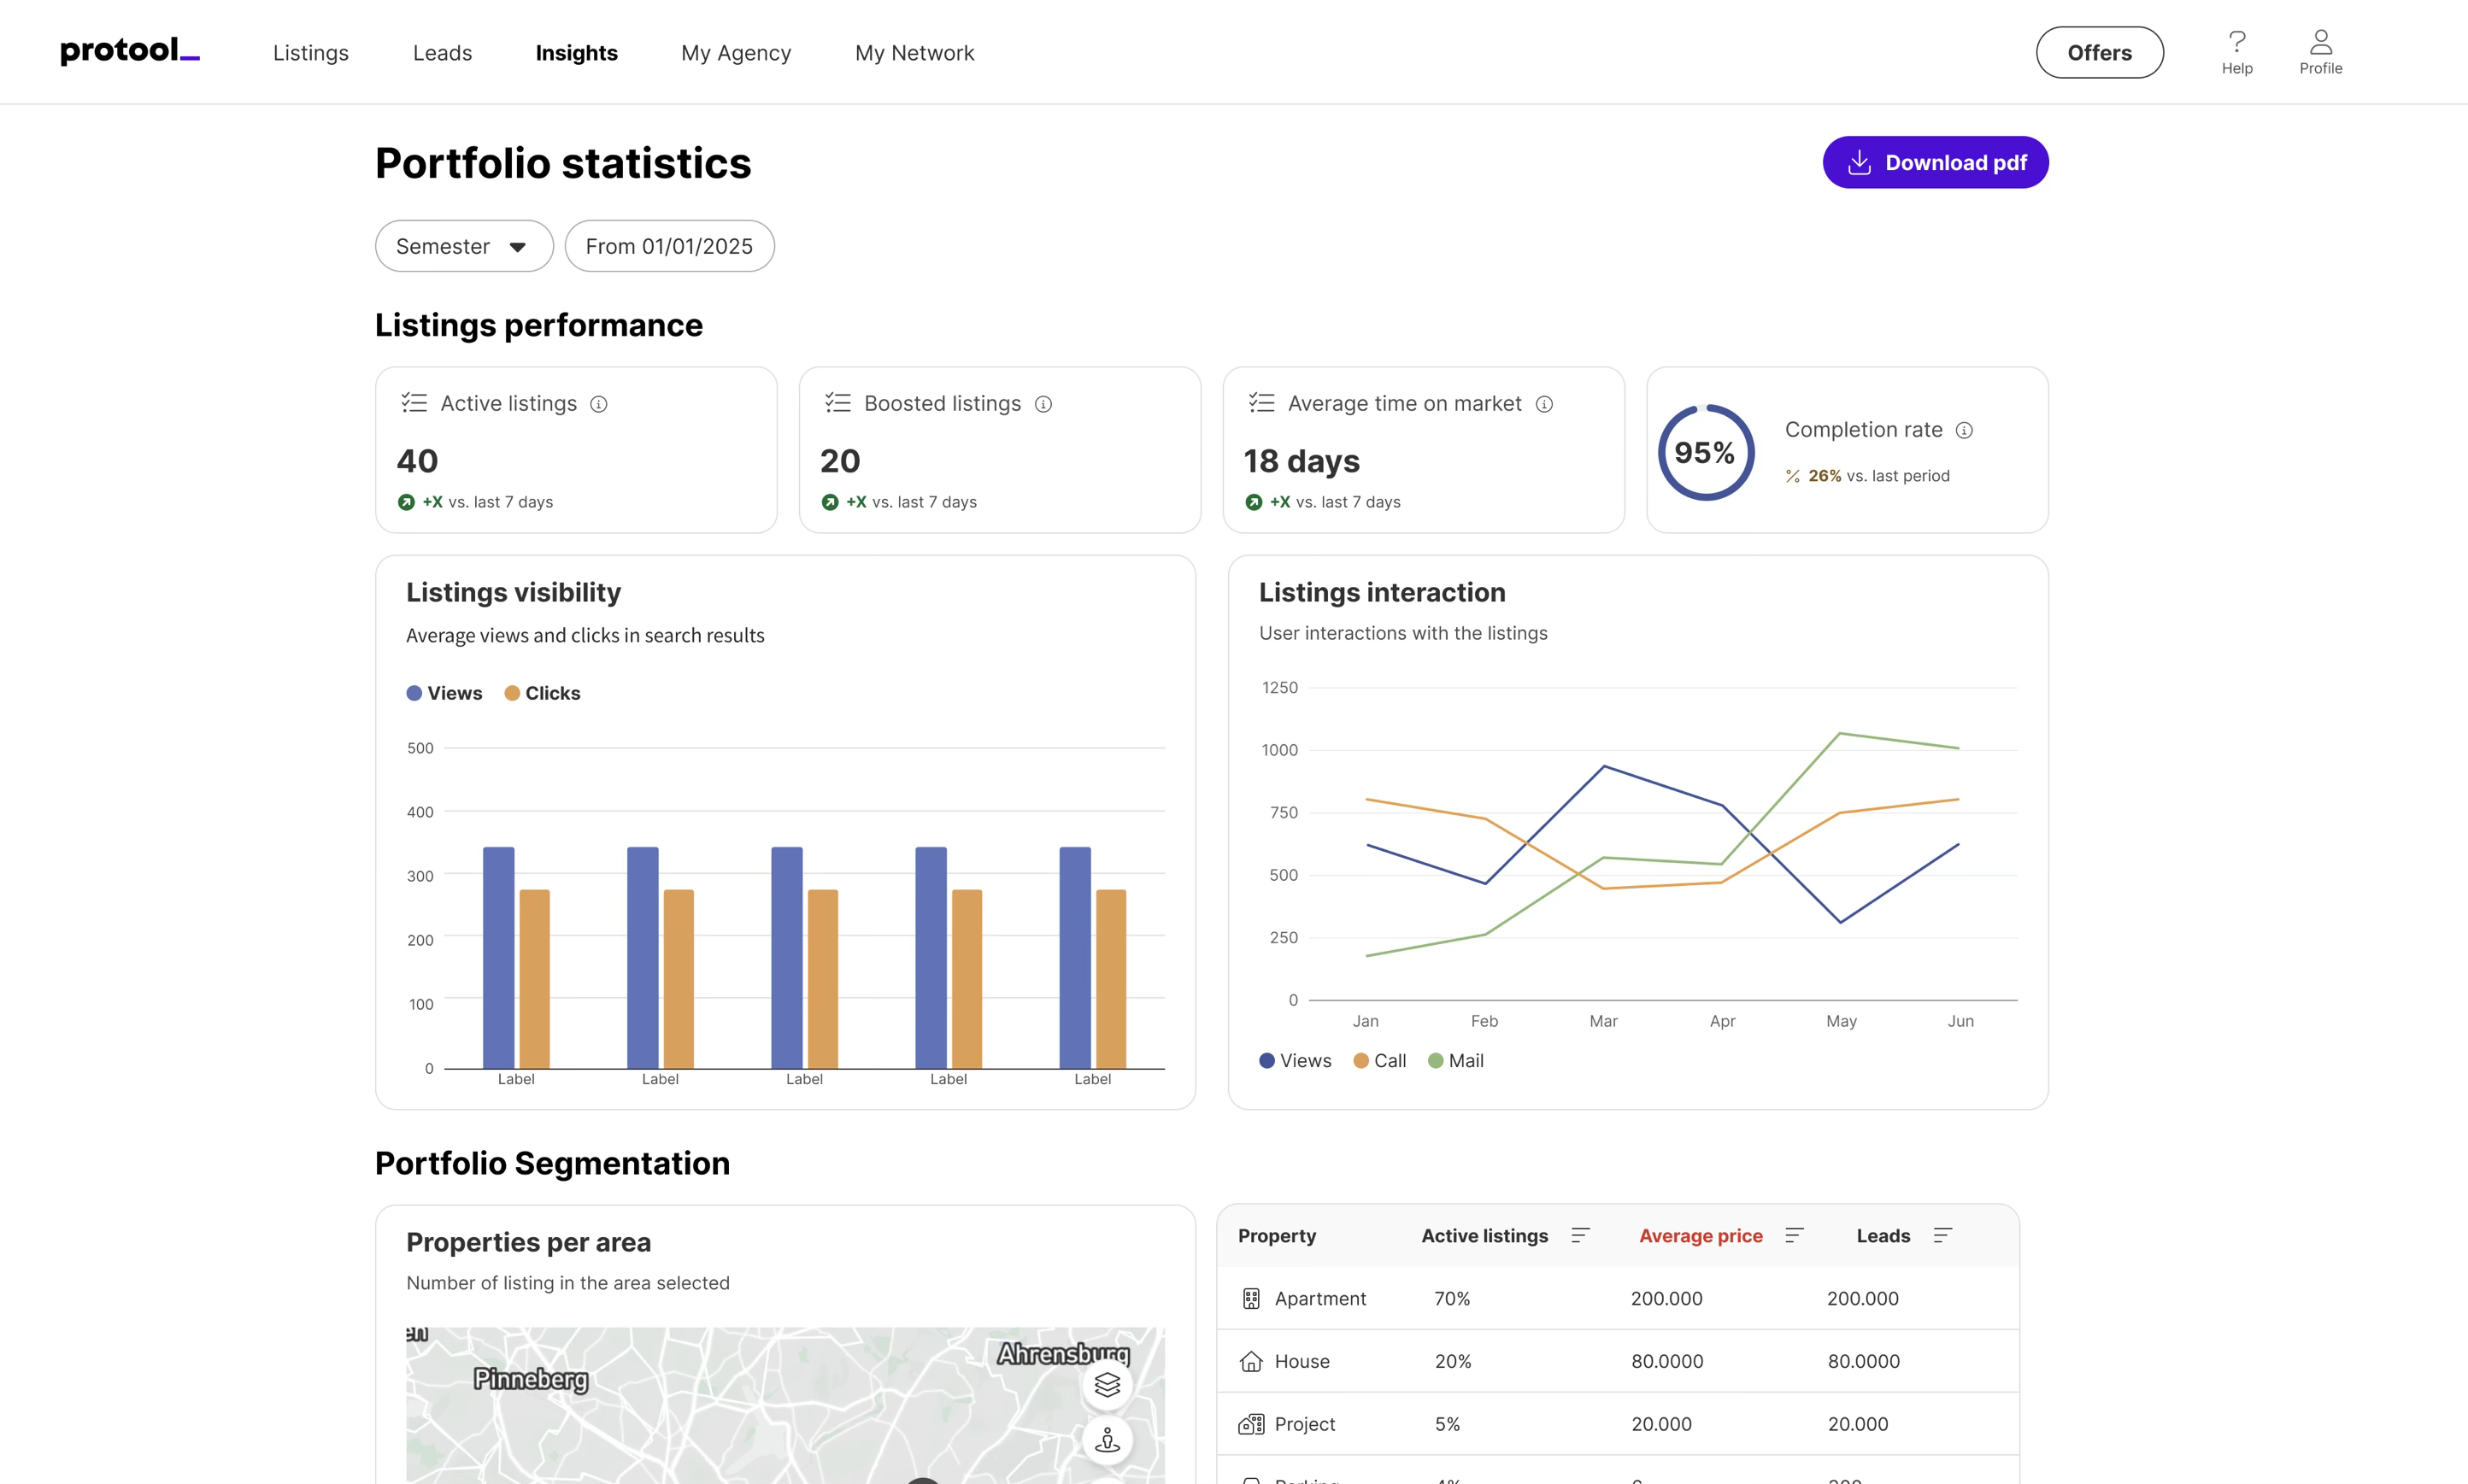Select the From 01/01/2025 date field
Screen dimensions: 2468x1484
669,246
